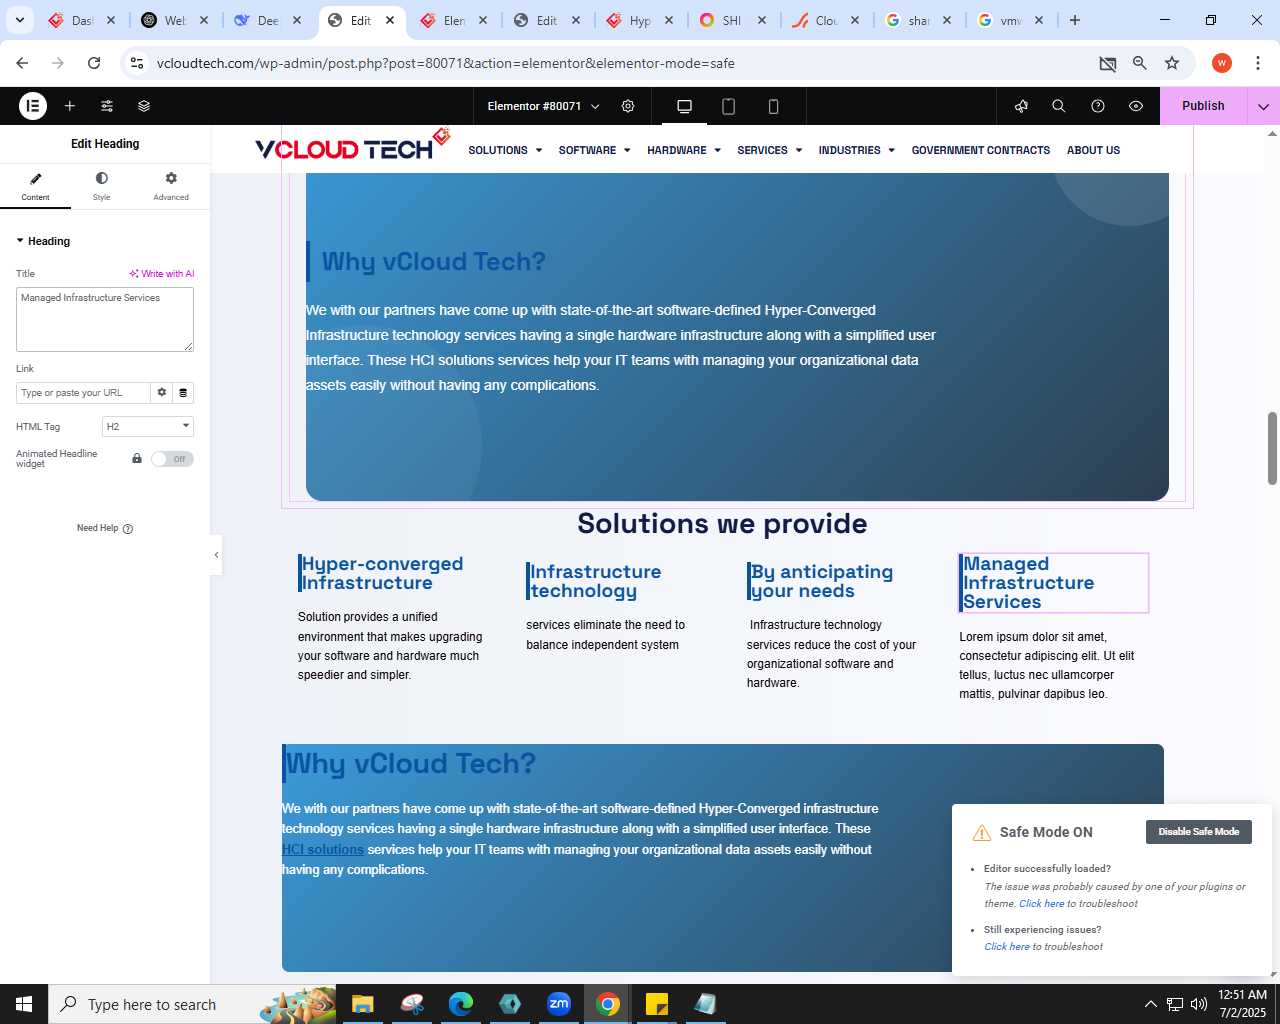This screenshot has height=1024, width=1280.
Task: Click Disable Safe Mode button
Action: point(1198,832)
